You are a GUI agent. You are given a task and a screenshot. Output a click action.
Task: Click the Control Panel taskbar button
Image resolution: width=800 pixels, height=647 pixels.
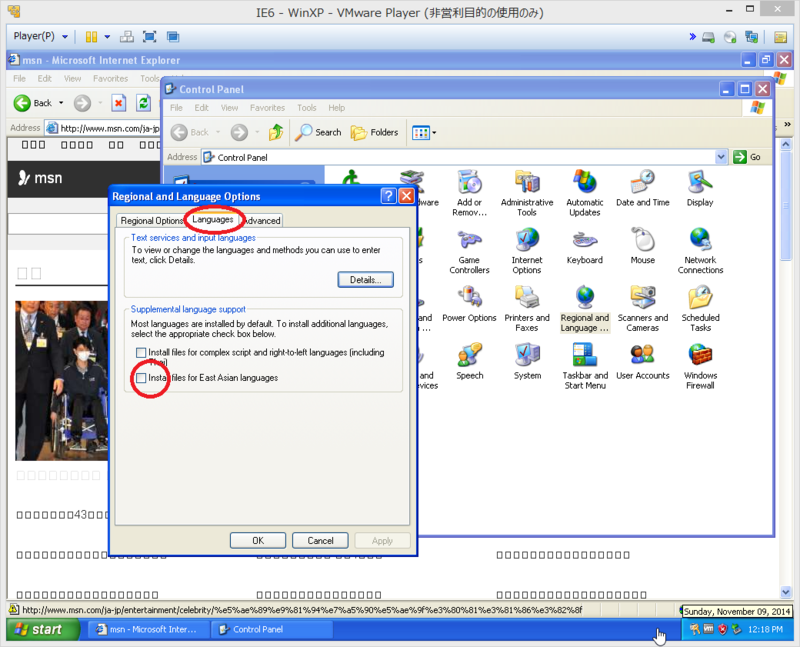point(271,630)
